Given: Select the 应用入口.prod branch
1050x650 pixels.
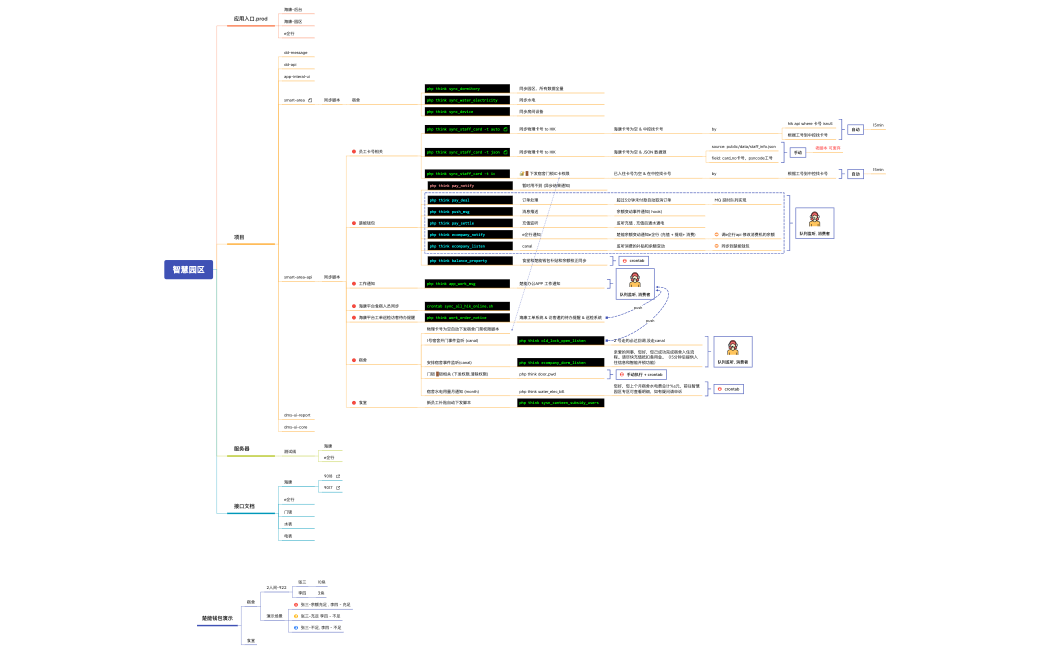Looking at the screenshot, I should (250, 19).
